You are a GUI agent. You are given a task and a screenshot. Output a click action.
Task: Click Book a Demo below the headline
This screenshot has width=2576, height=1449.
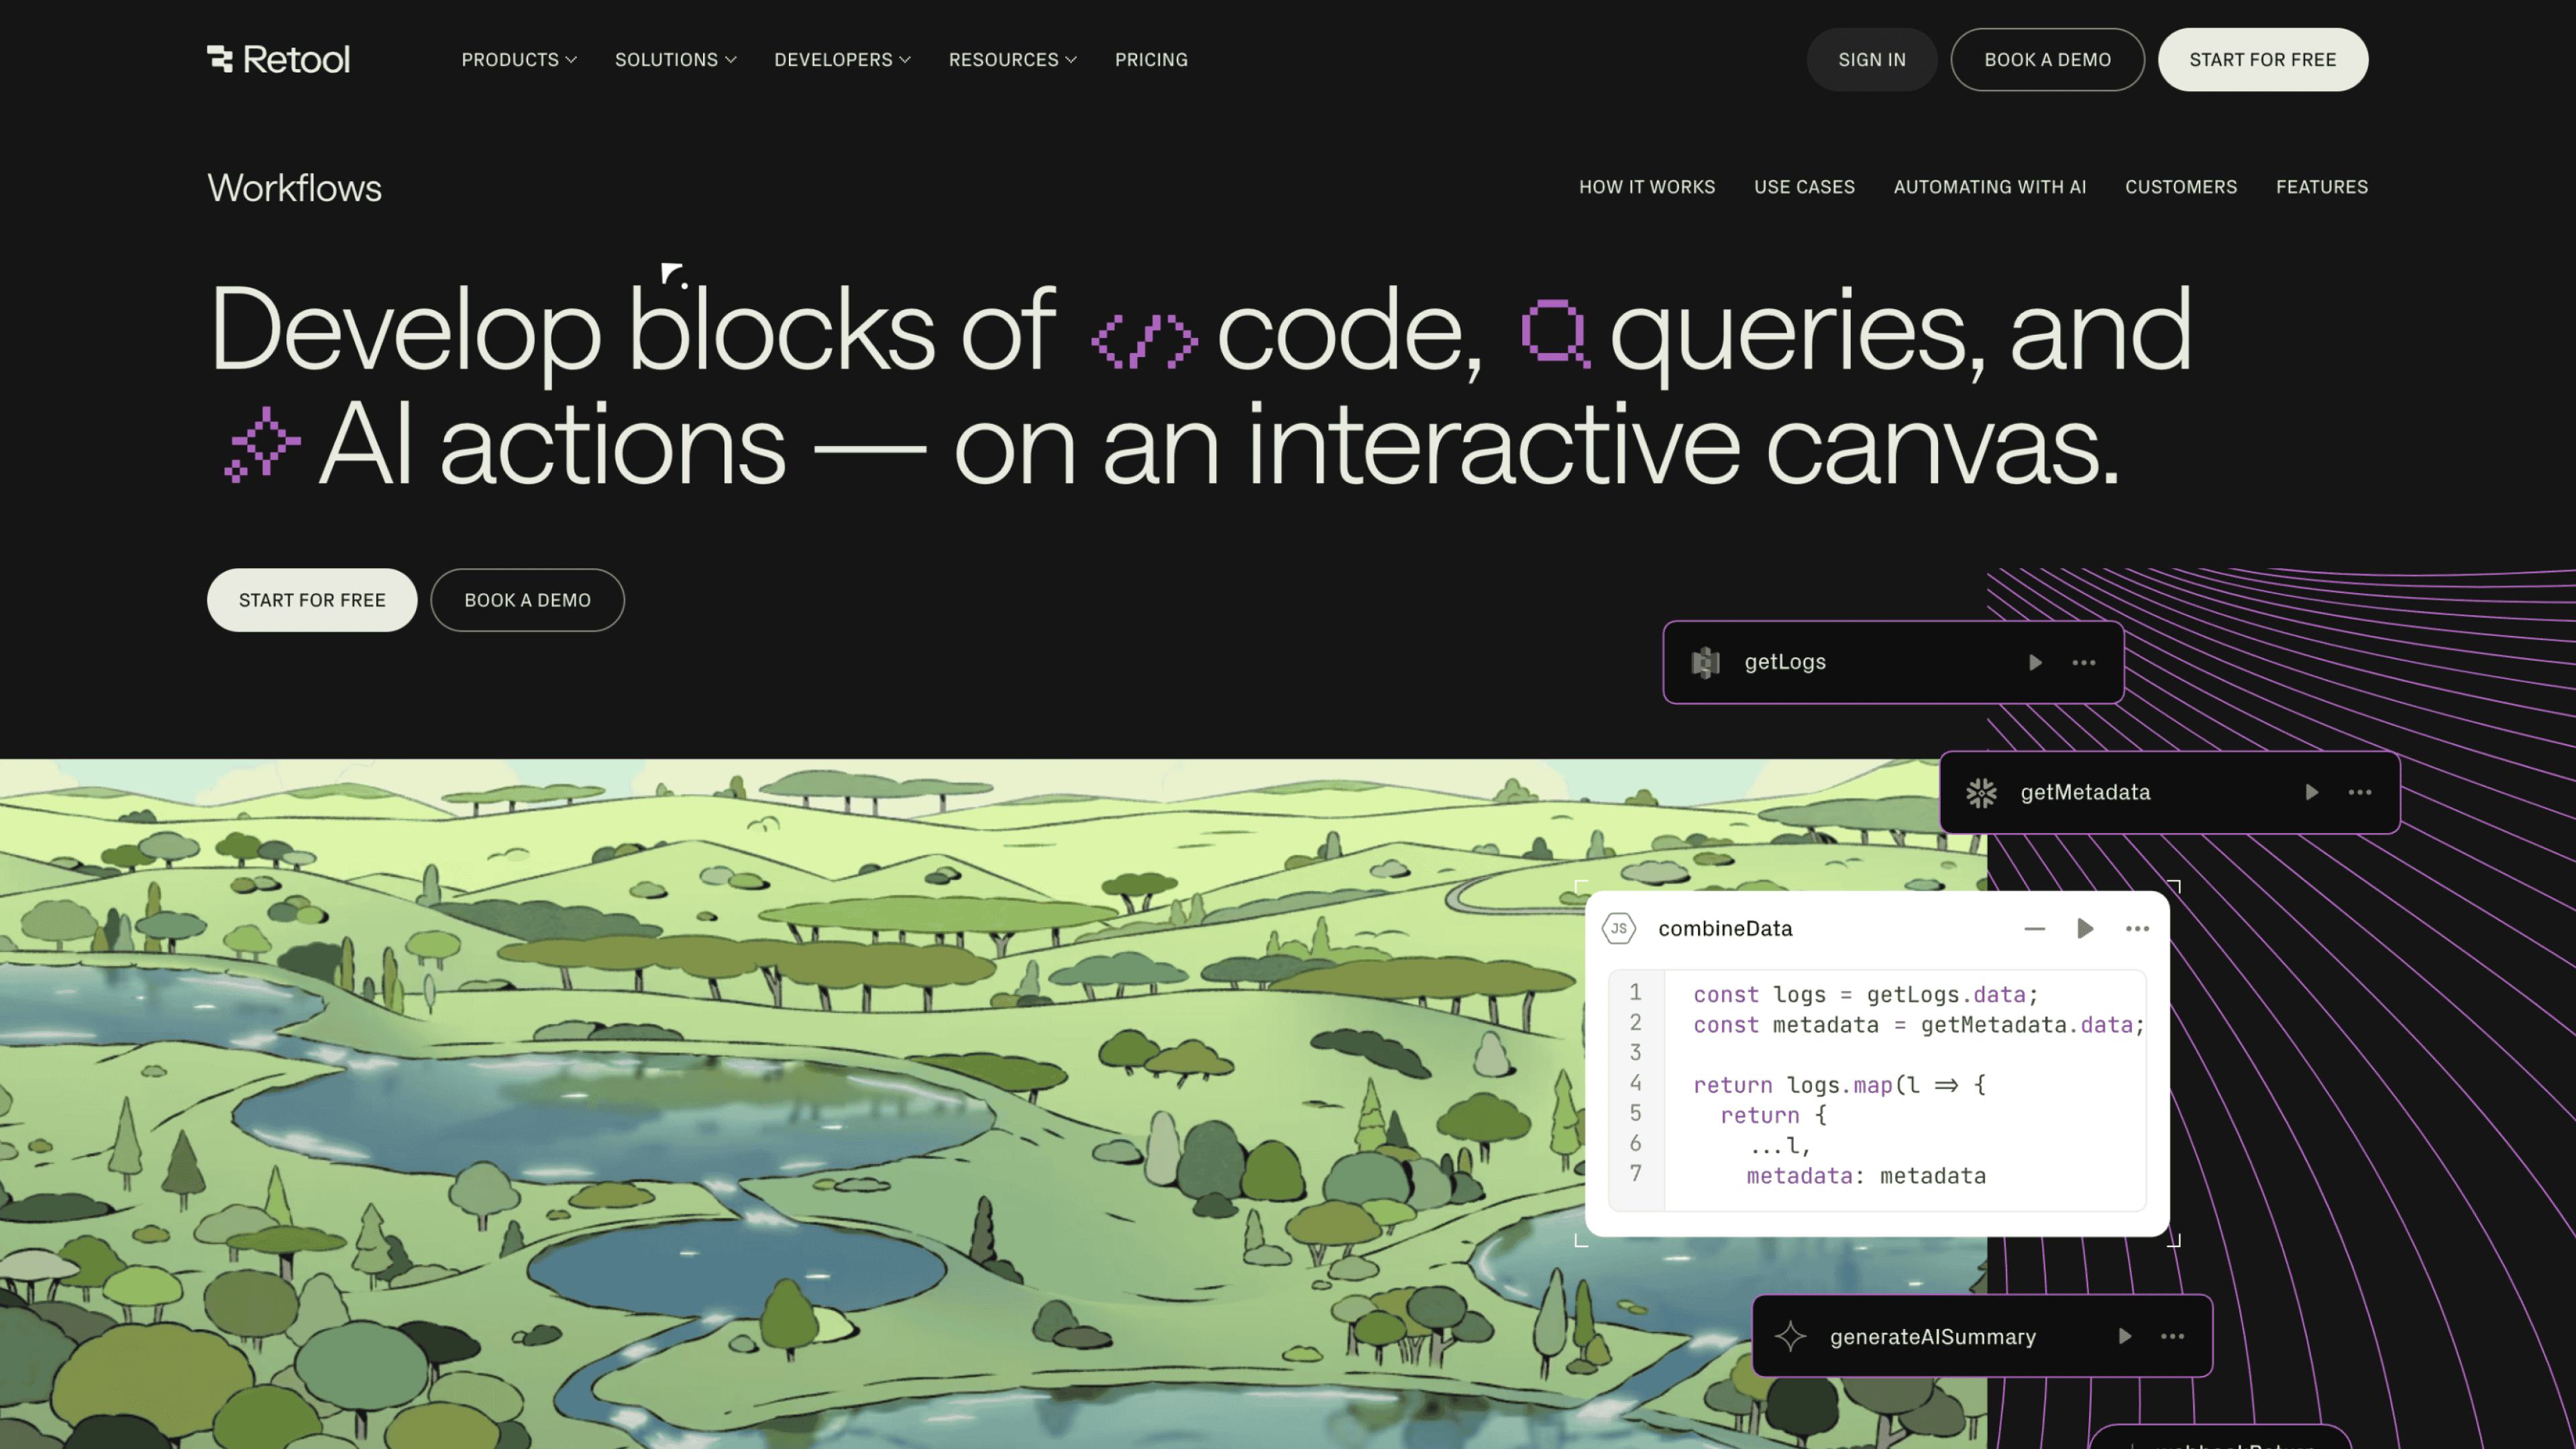coord(527,600)
